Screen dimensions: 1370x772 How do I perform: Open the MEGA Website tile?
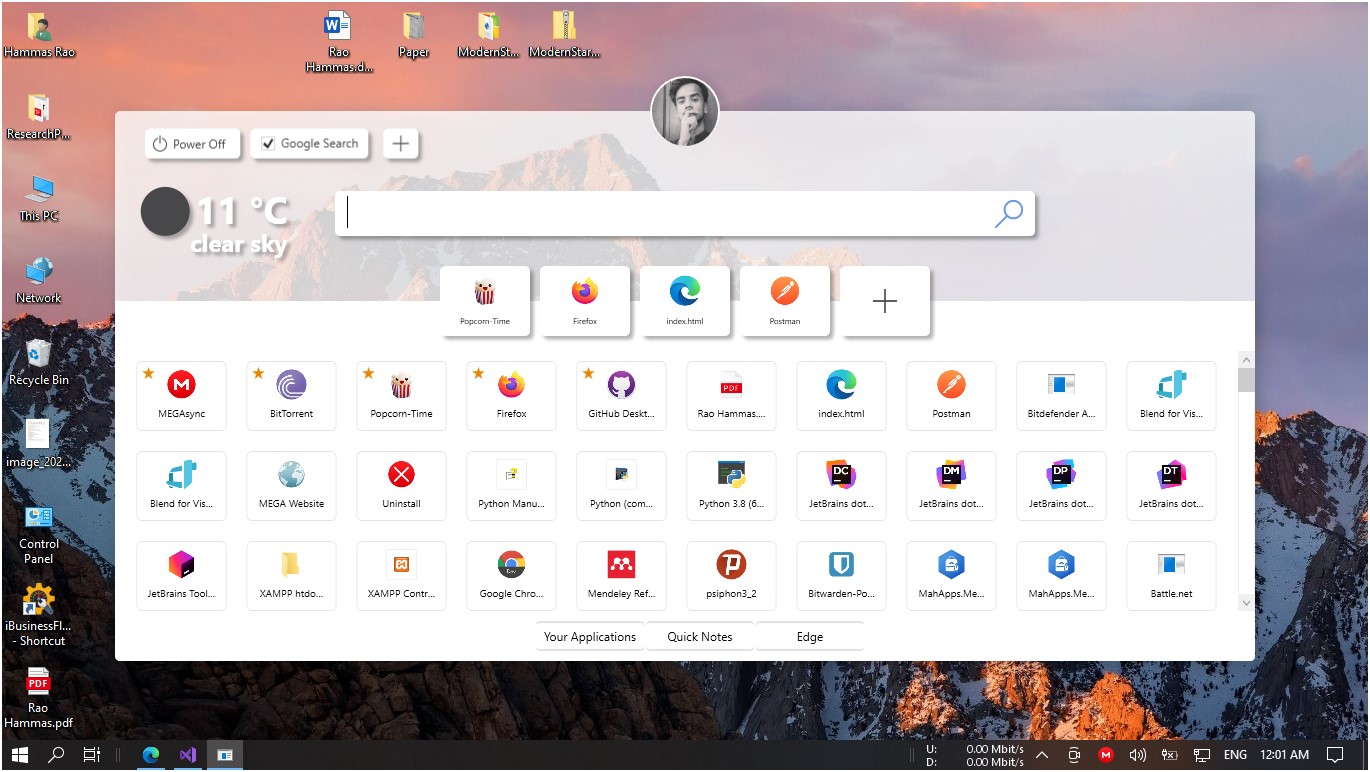point(291,485)
